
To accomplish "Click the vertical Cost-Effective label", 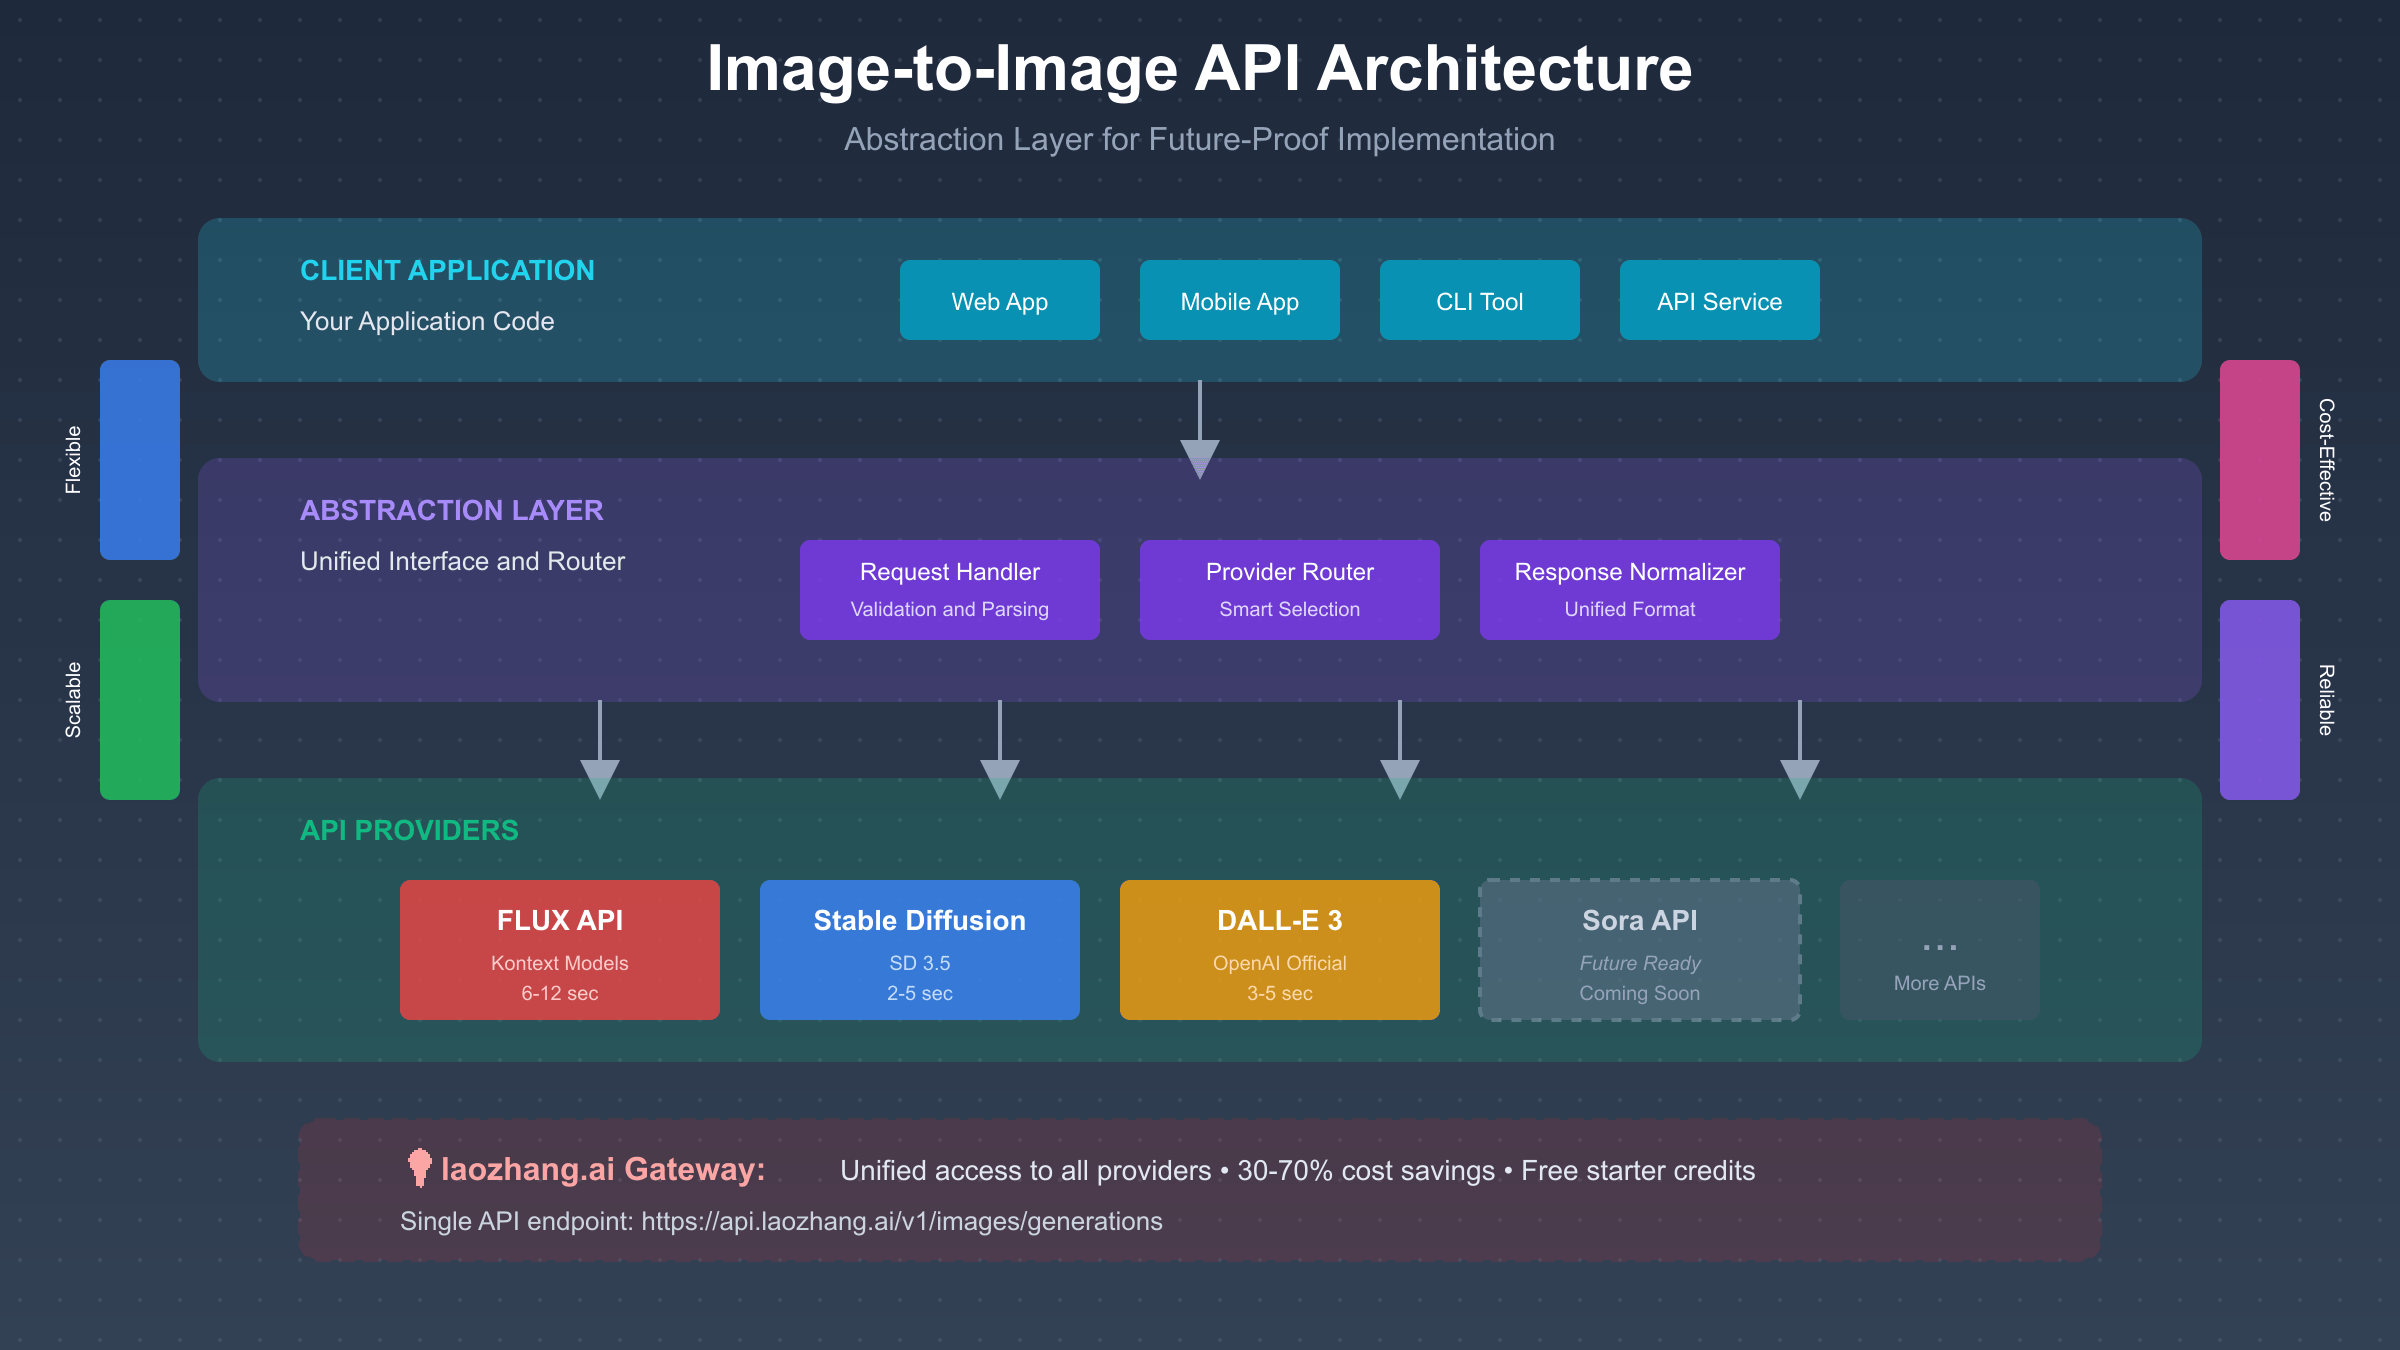I will click(2326, 460).
